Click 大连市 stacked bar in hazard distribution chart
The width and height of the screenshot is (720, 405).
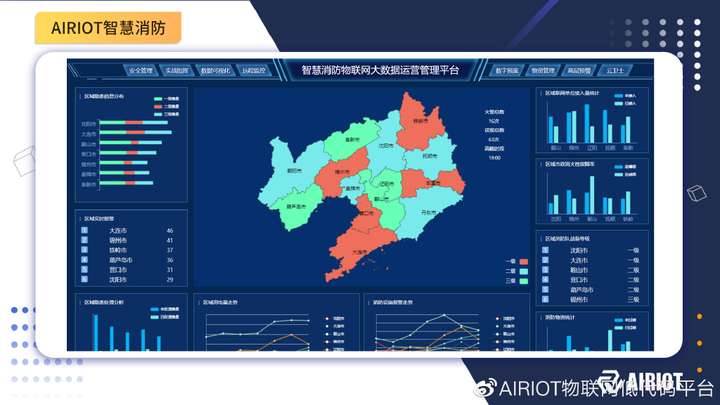(136, 132)
